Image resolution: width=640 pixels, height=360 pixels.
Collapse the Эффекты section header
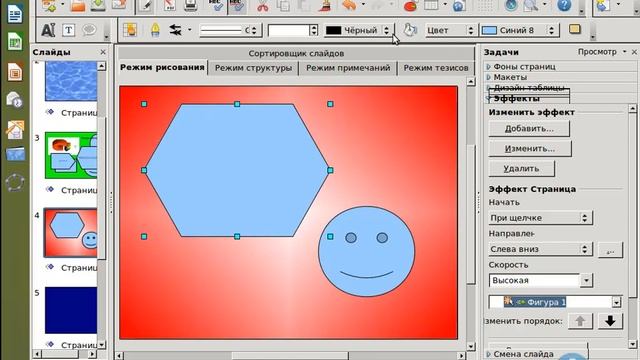(x=516, y=98)
